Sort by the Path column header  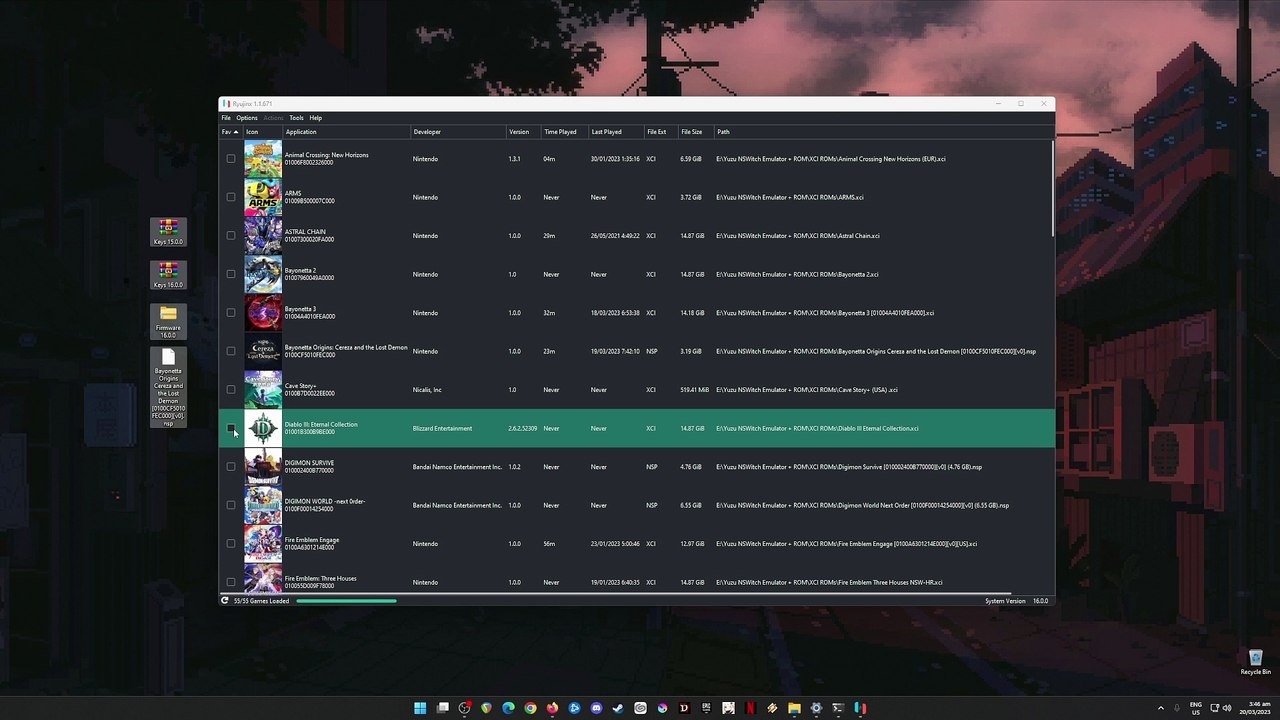tap(883, 132)
